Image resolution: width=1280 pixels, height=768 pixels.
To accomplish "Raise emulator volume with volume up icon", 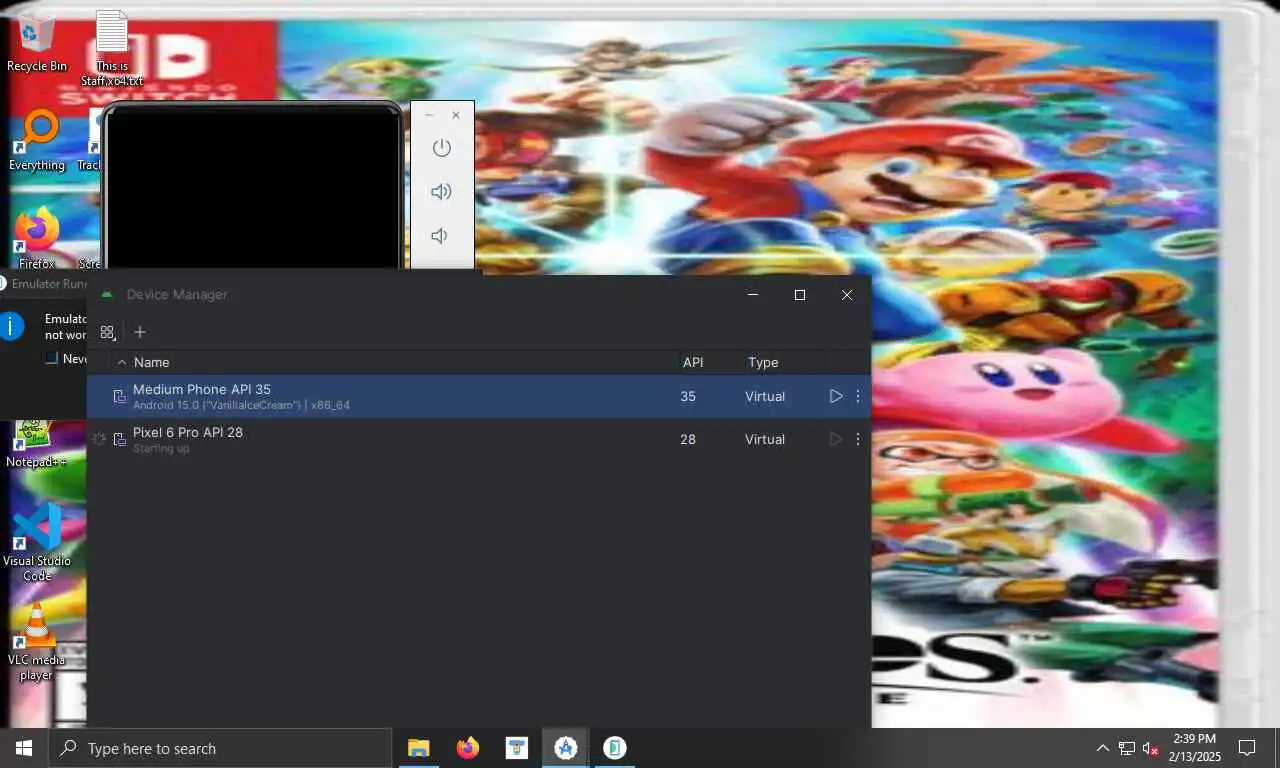I will point(441,191).
